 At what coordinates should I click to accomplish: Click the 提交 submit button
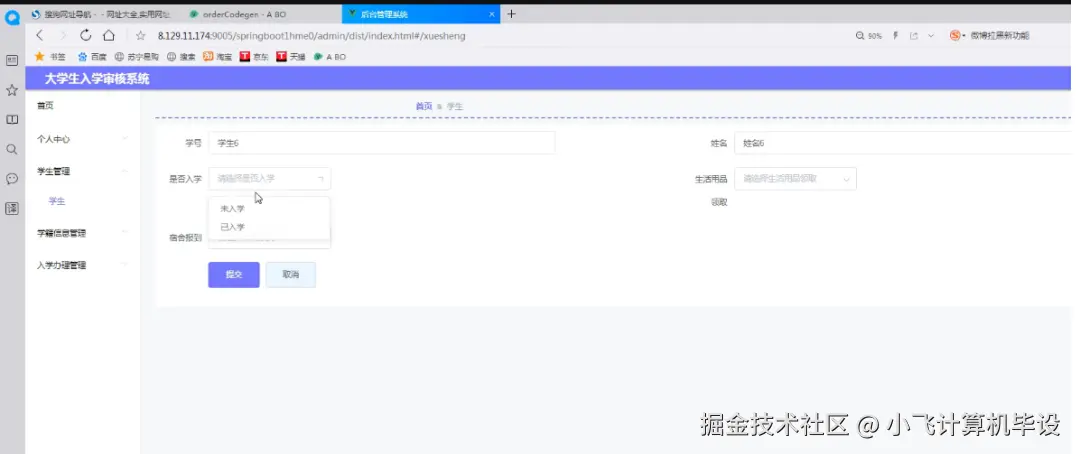pyautogui.click(x=234, y=274)
